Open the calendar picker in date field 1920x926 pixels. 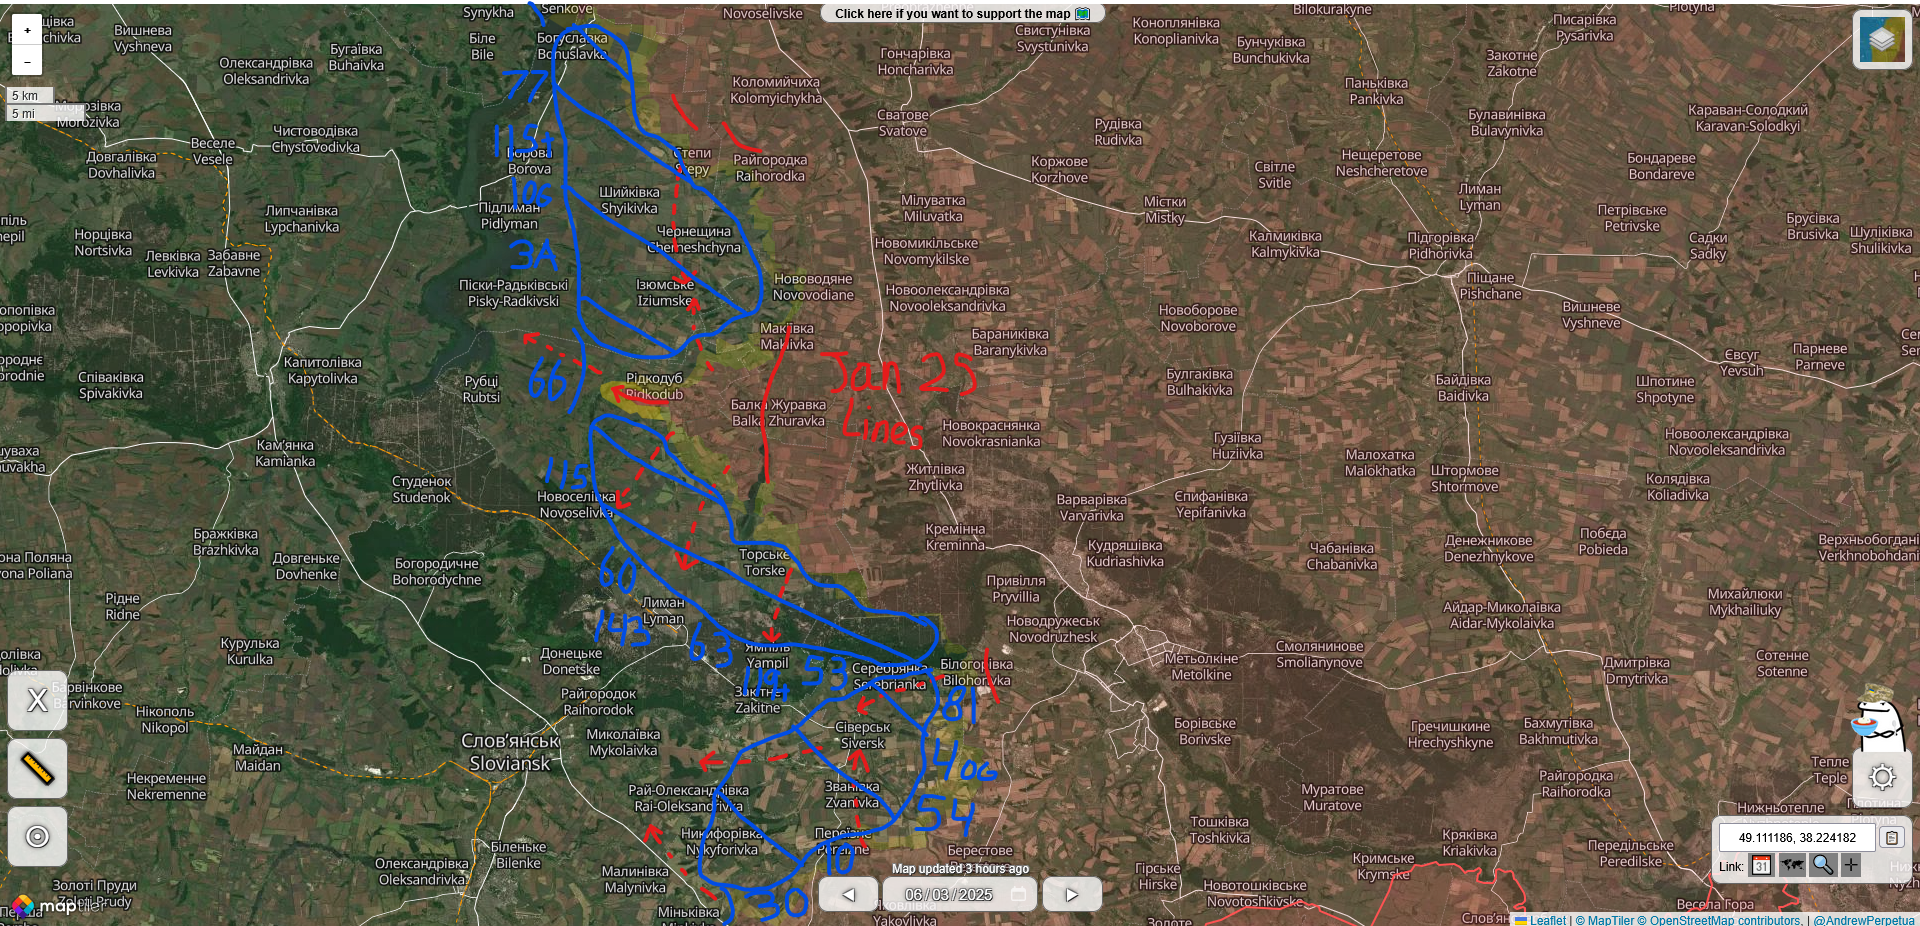pos(1019,894)
